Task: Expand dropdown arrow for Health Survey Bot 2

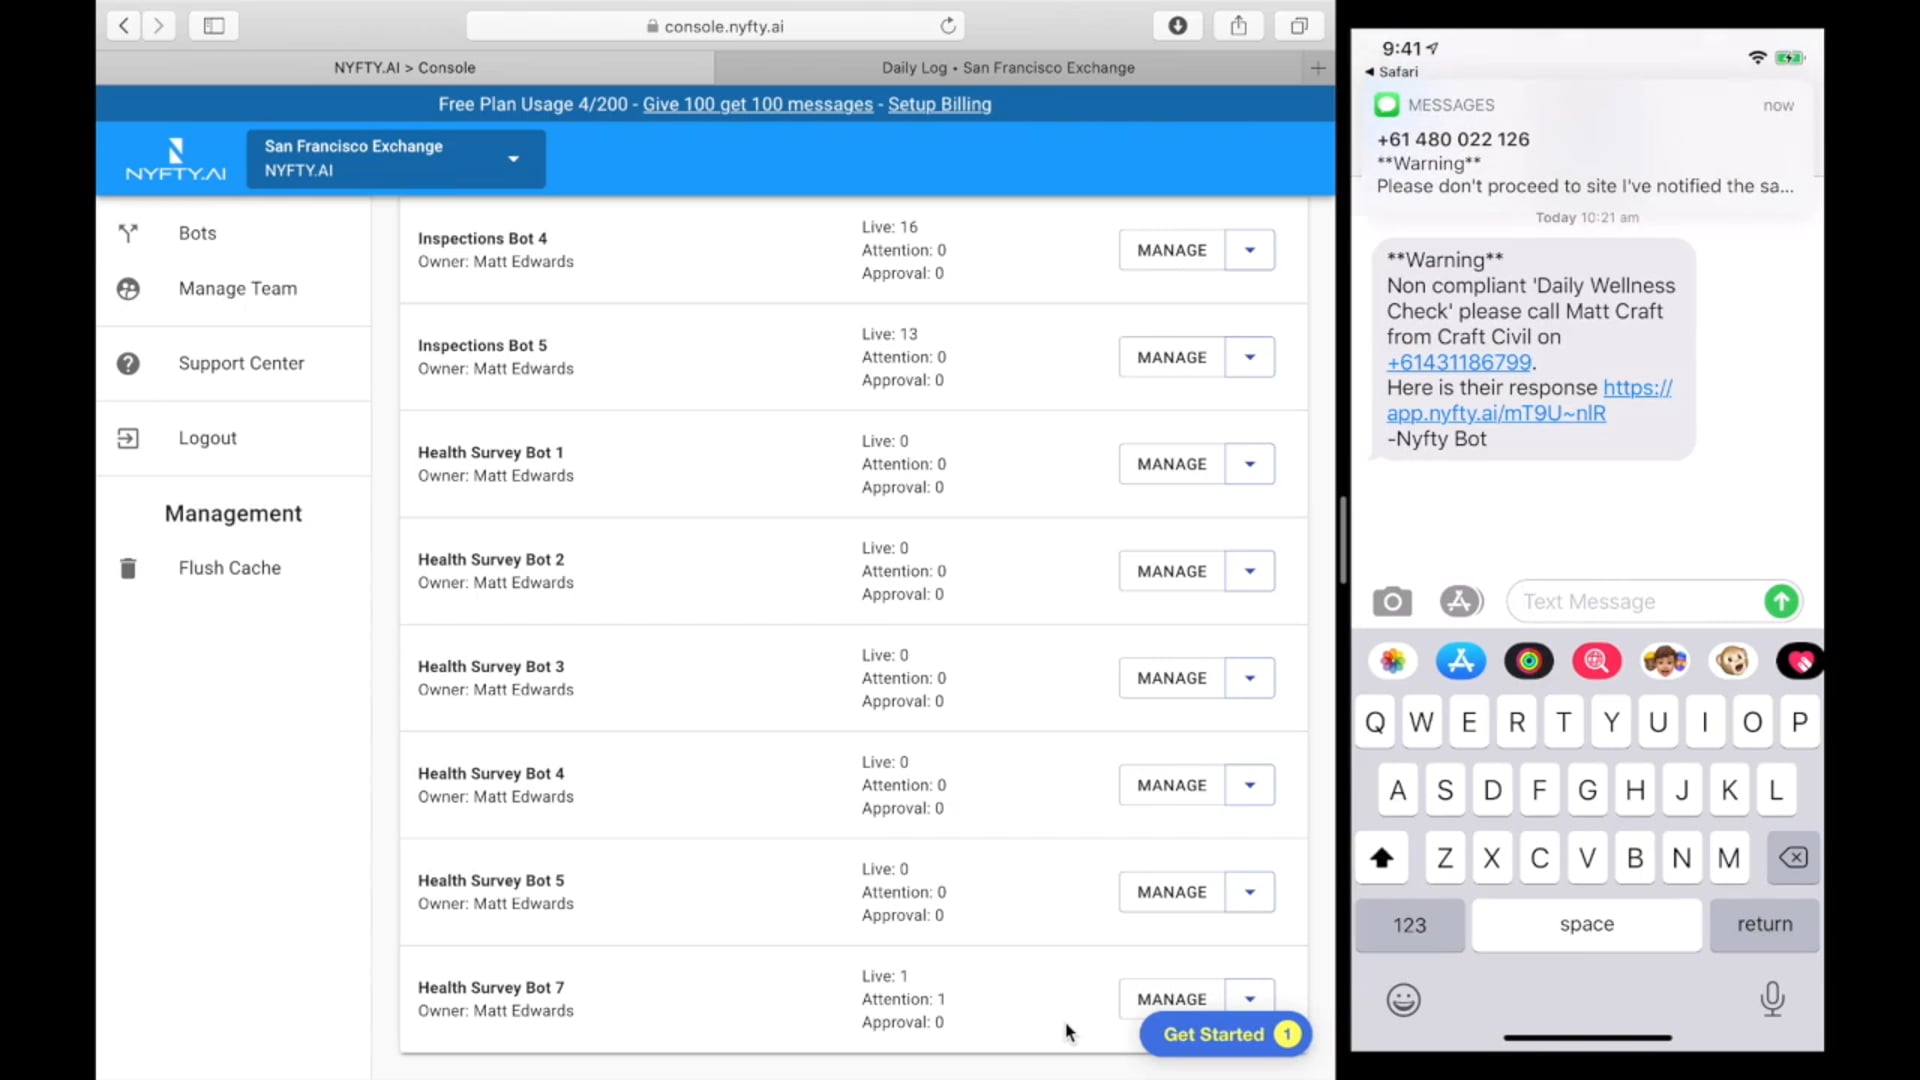Action: (x=1250, y=571)
